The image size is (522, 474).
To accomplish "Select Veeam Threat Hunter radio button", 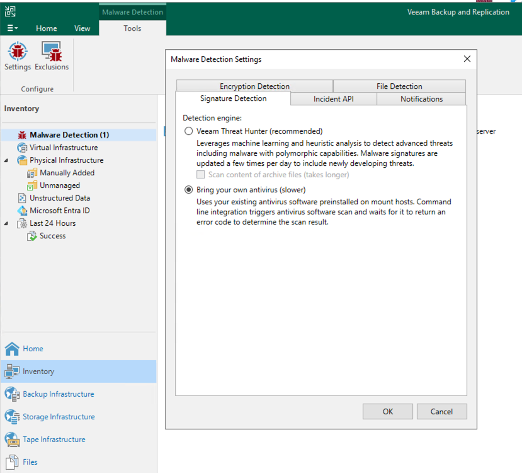I will [x=189, y=131].
